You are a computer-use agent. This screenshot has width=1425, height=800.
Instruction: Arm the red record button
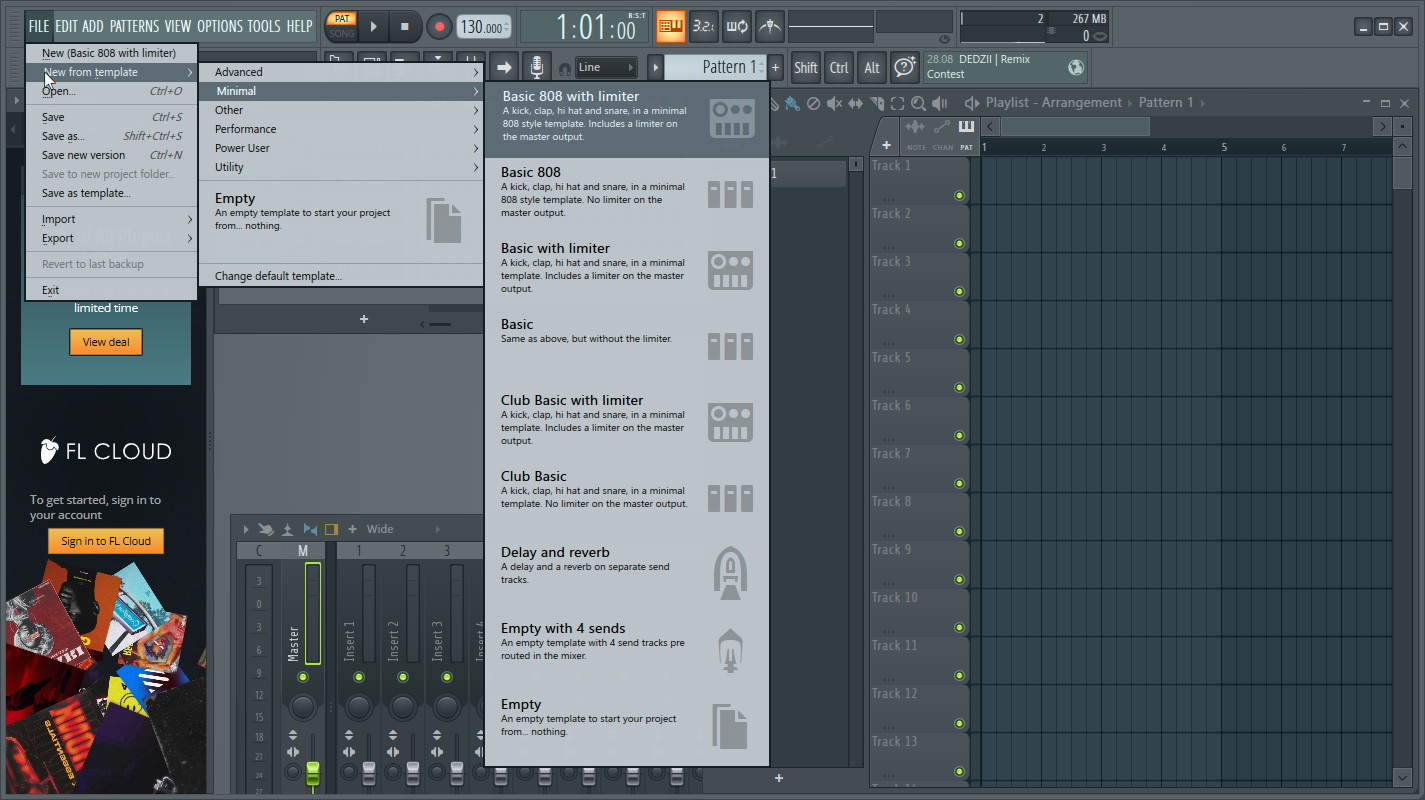pos(439,27)
